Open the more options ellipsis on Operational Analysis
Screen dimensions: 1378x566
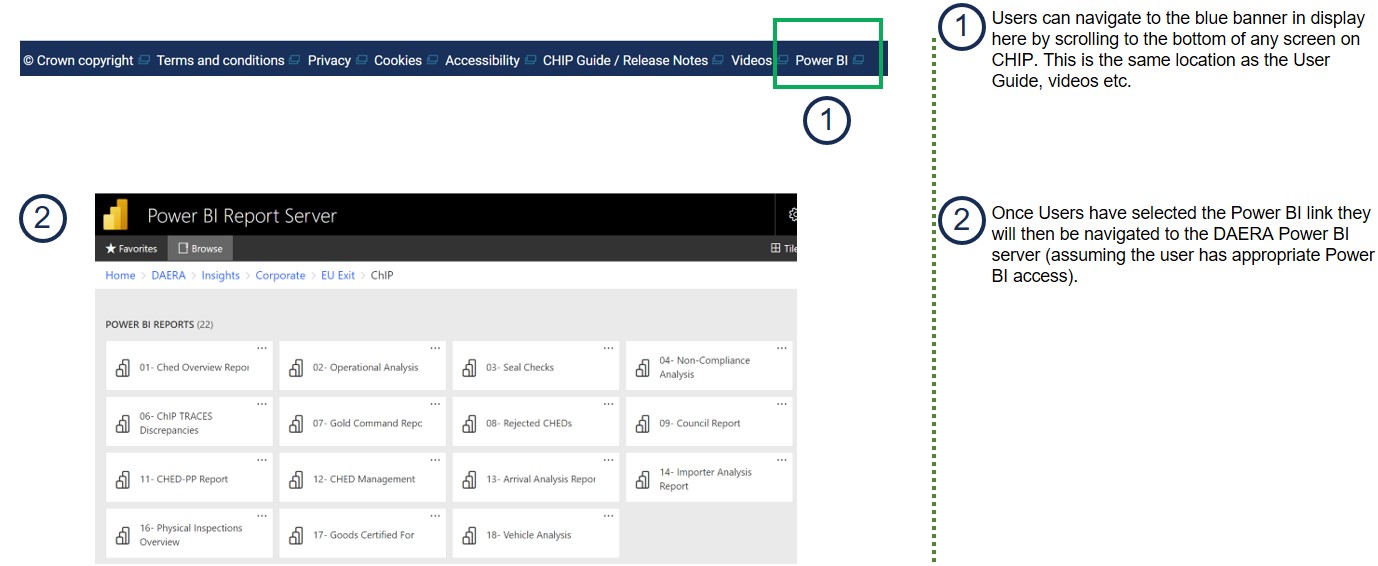[x=435, y=348]
